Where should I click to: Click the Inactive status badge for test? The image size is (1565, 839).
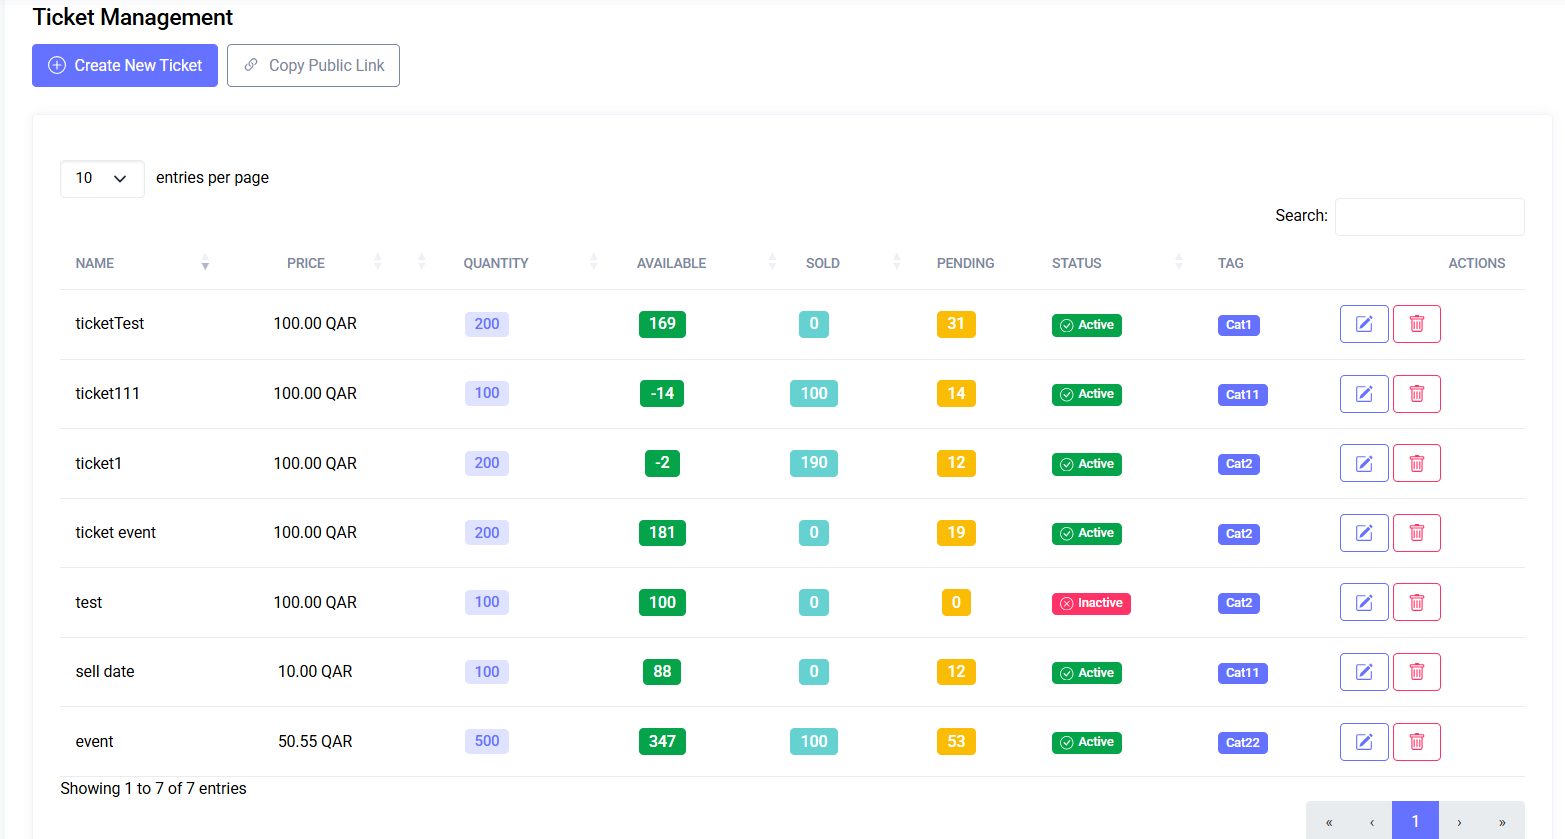click(1091, 603)
